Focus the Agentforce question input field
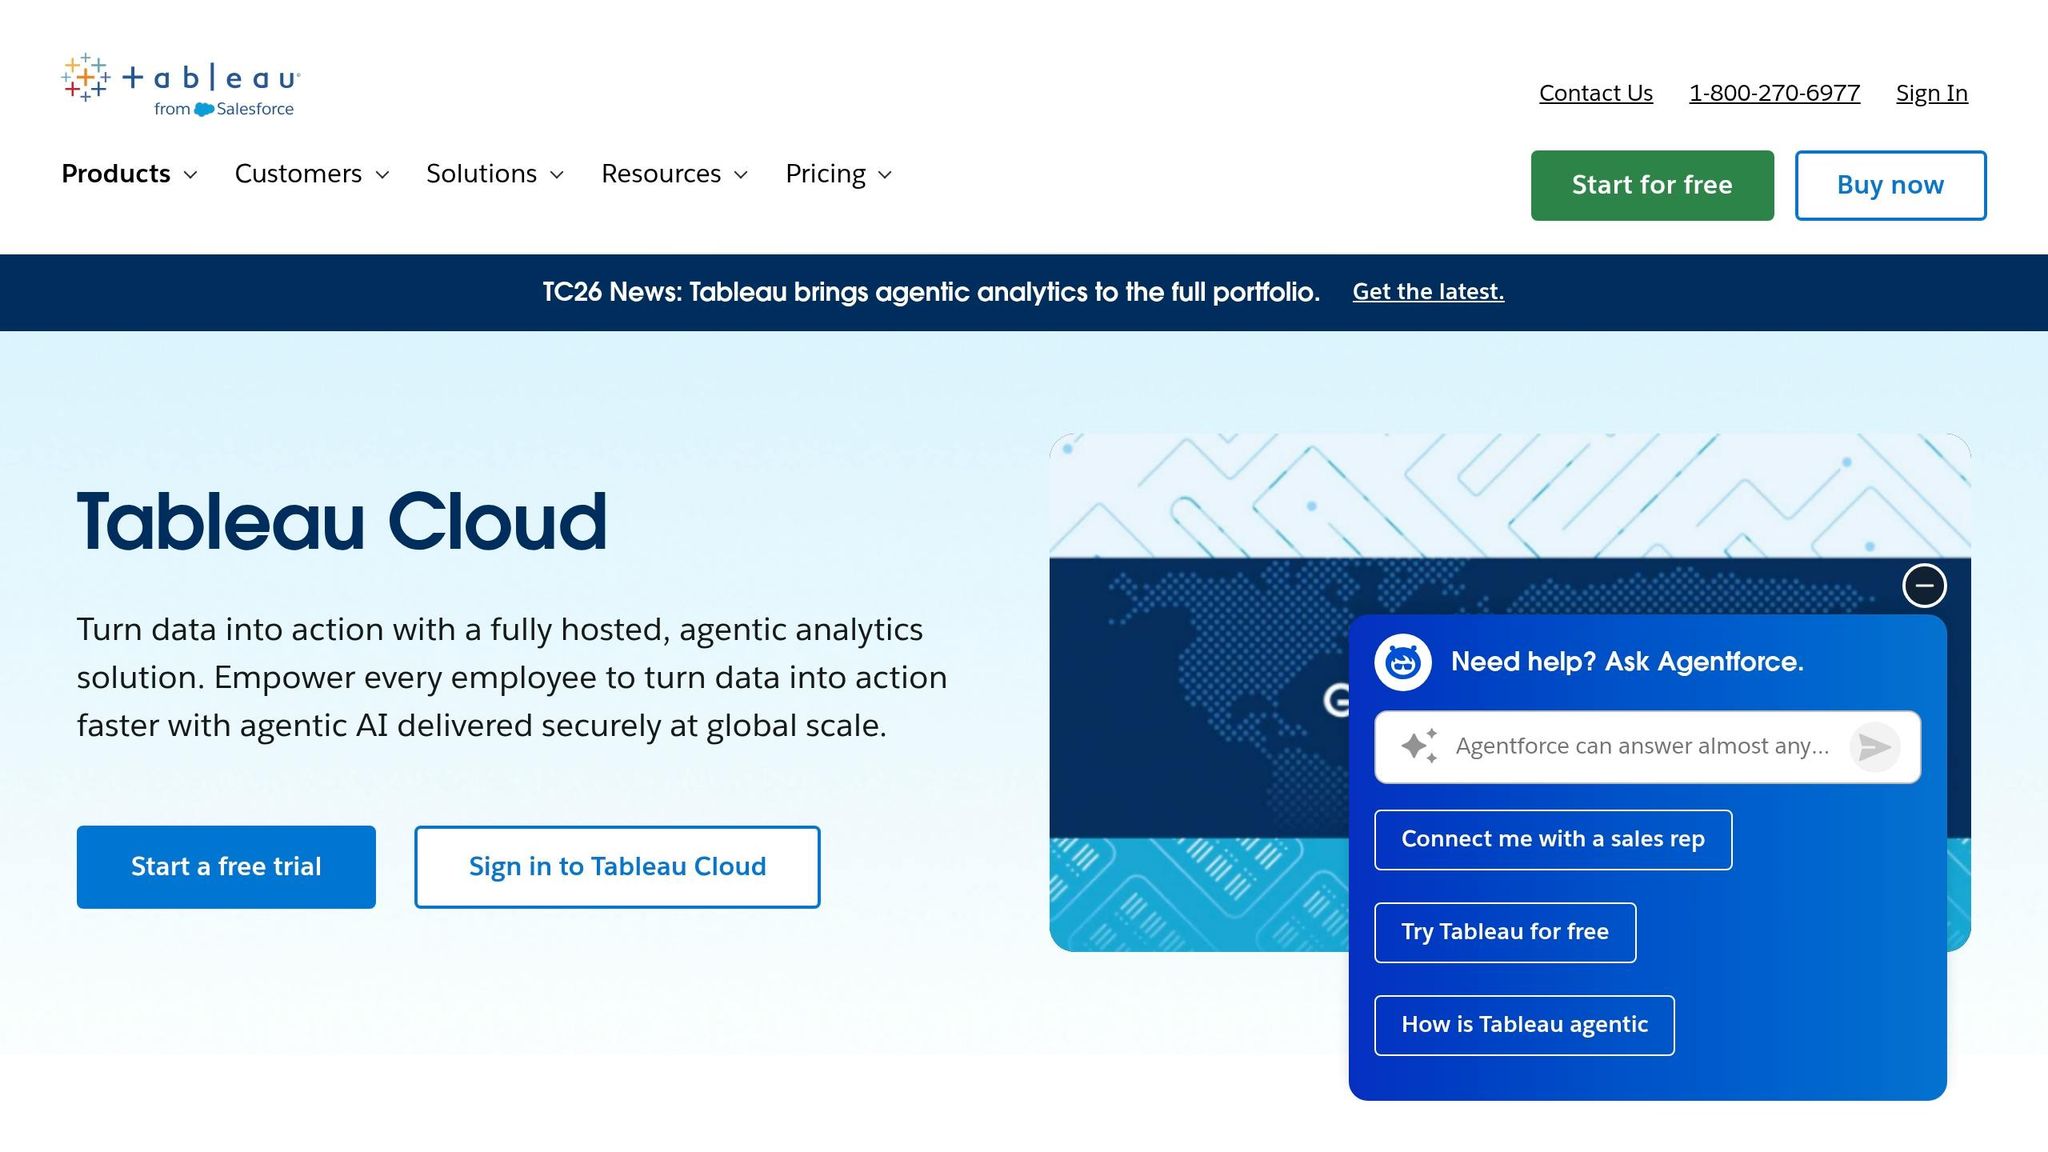Viewport: 2048px width, 1152px height. coord(1647,747)
